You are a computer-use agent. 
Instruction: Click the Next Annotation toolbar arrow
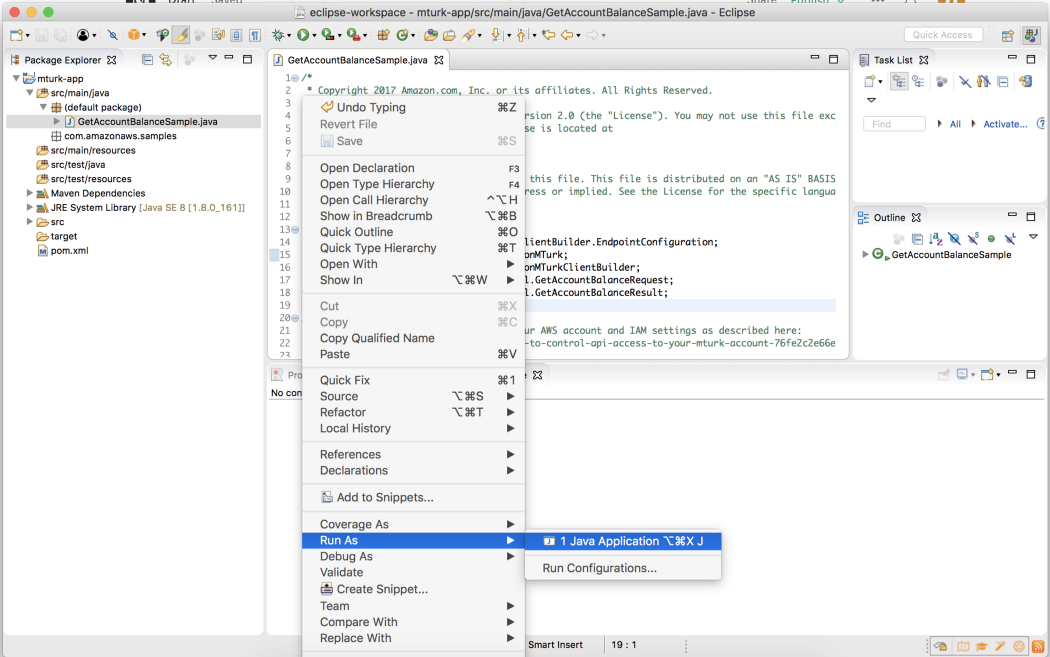497,35
